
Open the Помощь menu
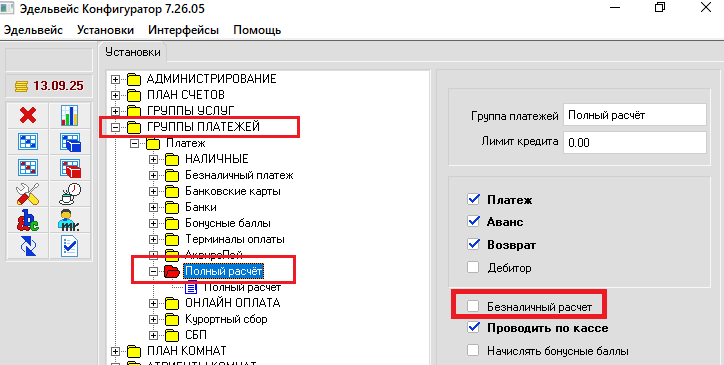[x=257, y=30]
